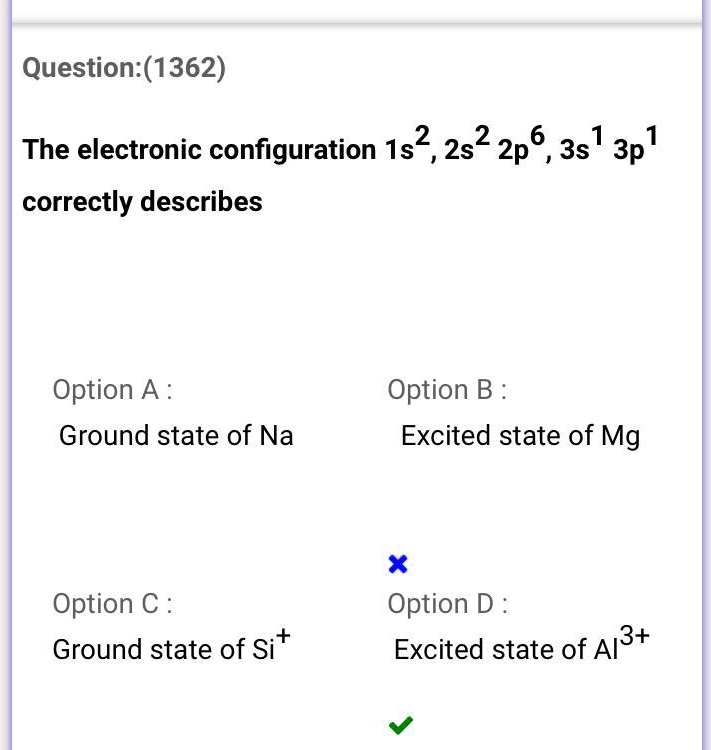Screen dimensions: 711x750
Task: Click the 'Question:(1362)' header
Action: [124, 68]
